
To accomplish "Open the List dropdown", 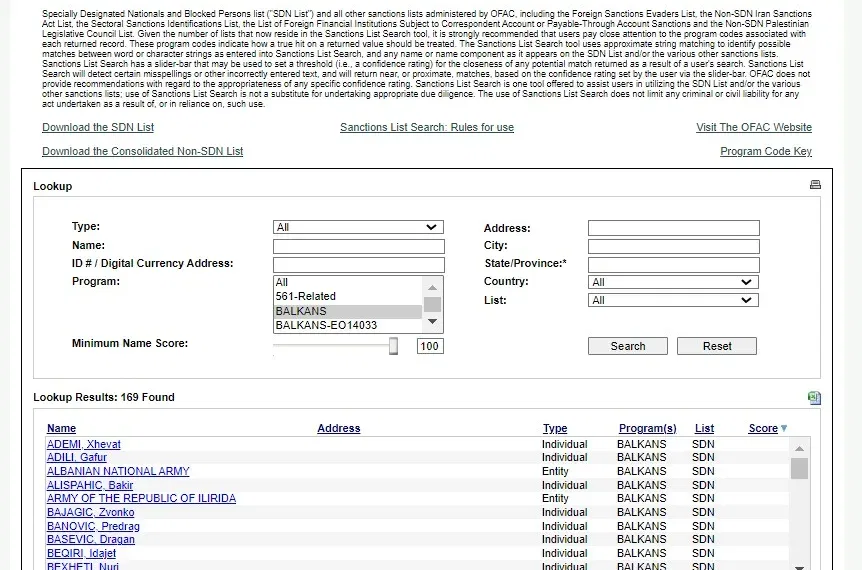I will [x=674, y=300].
